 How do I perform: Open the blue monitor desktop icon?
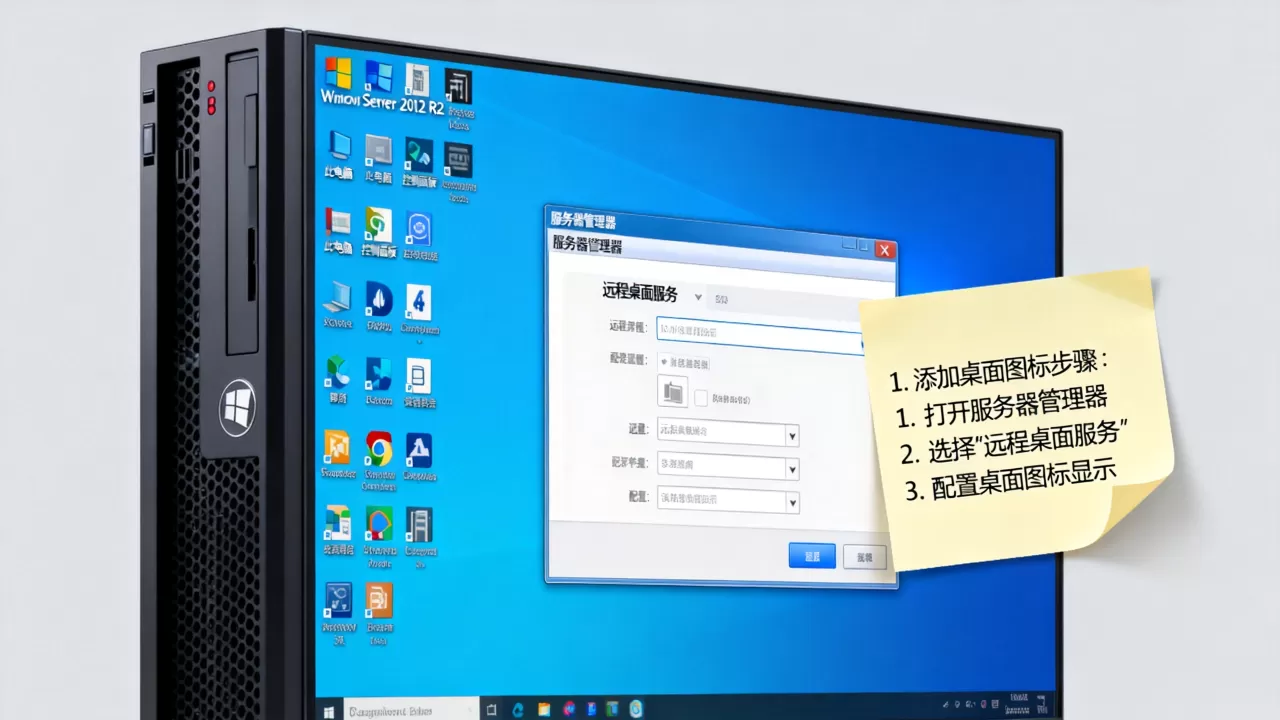[339, 148]
